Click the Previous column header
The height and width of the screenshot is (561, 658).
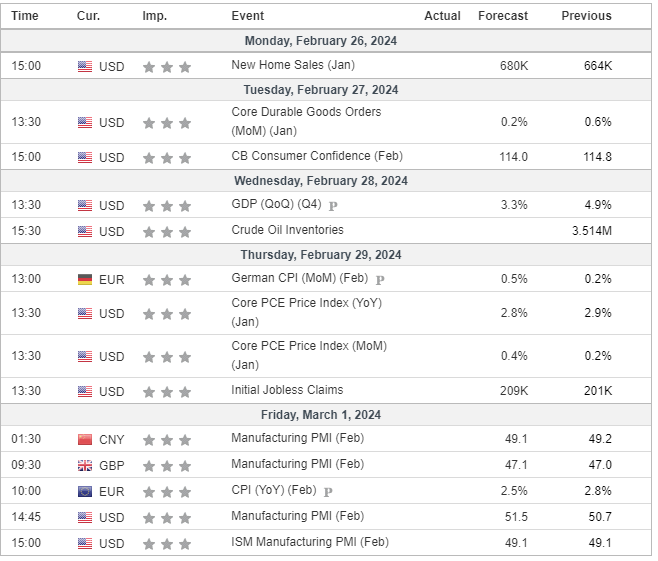coord(586,15)
